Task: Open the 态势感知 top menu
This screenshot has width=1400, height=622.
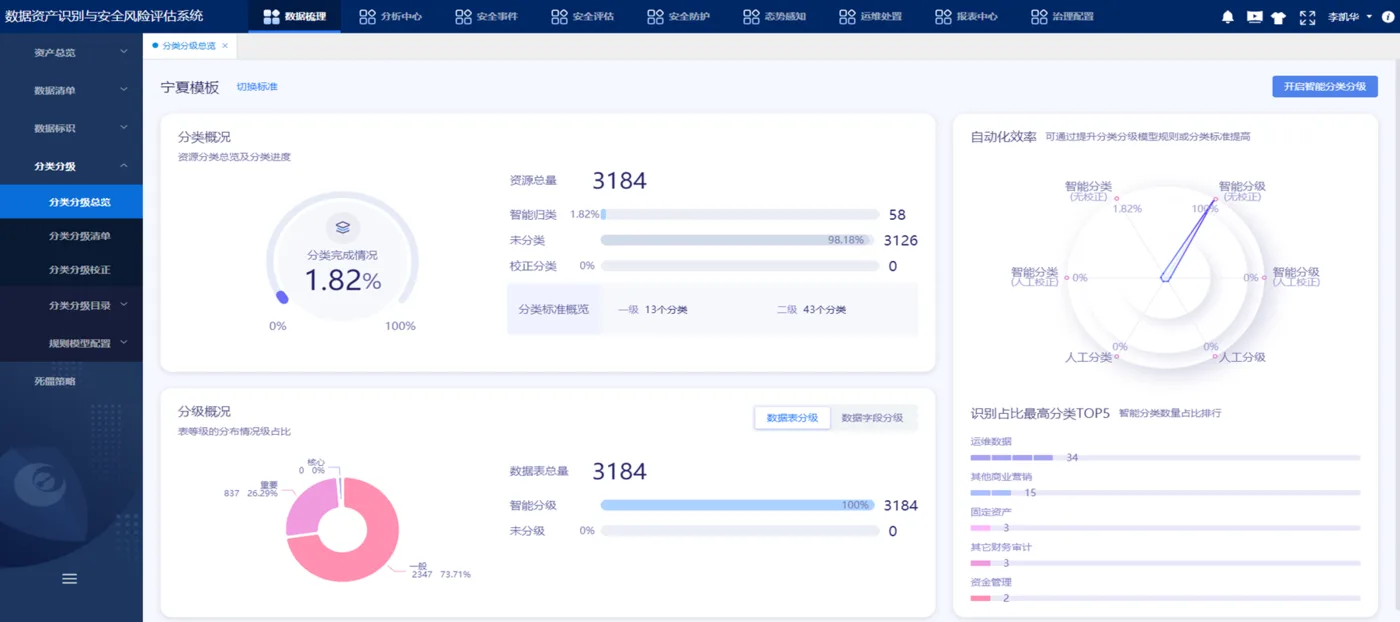Action: click(x=774, y=16)
